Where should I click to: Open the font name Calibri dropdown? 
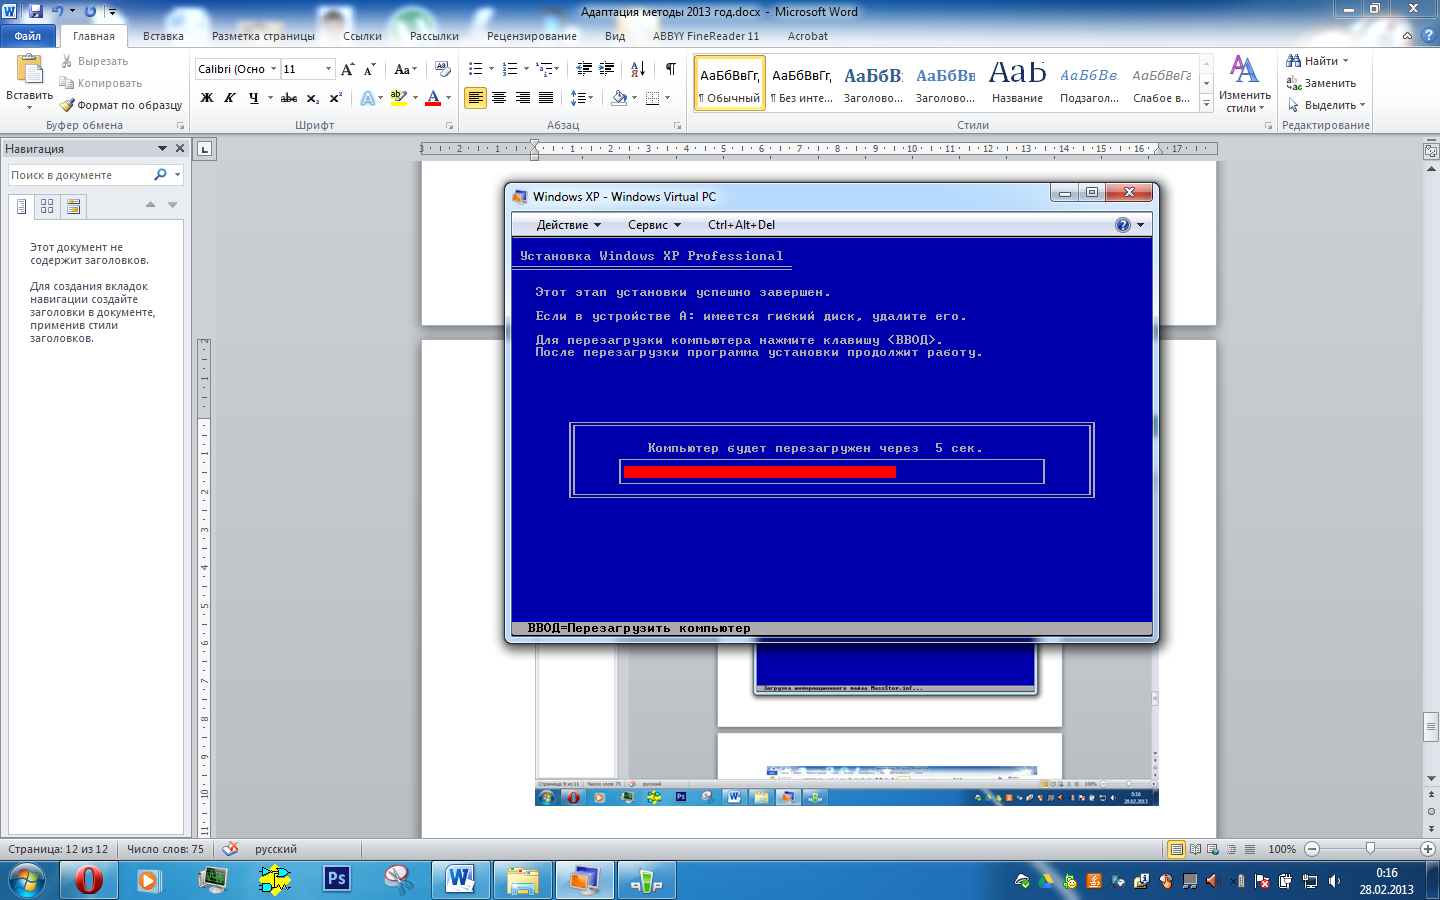[x=273, y=69]
